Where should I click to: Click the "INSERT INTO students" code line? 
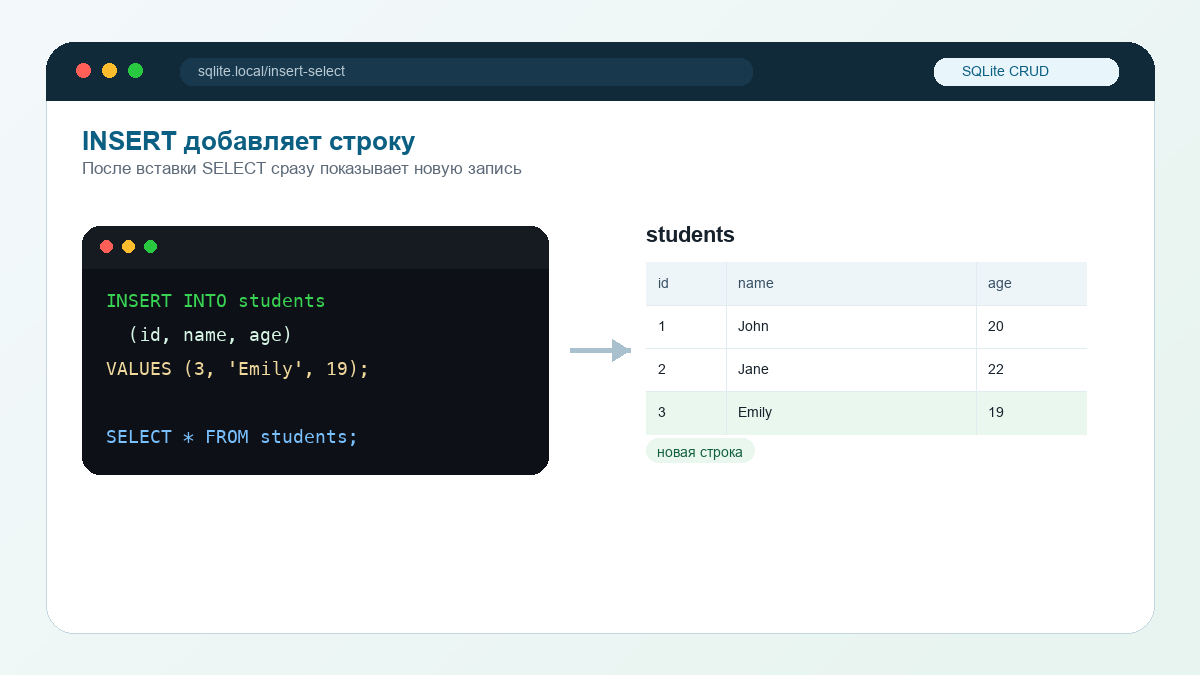(216, 301)
